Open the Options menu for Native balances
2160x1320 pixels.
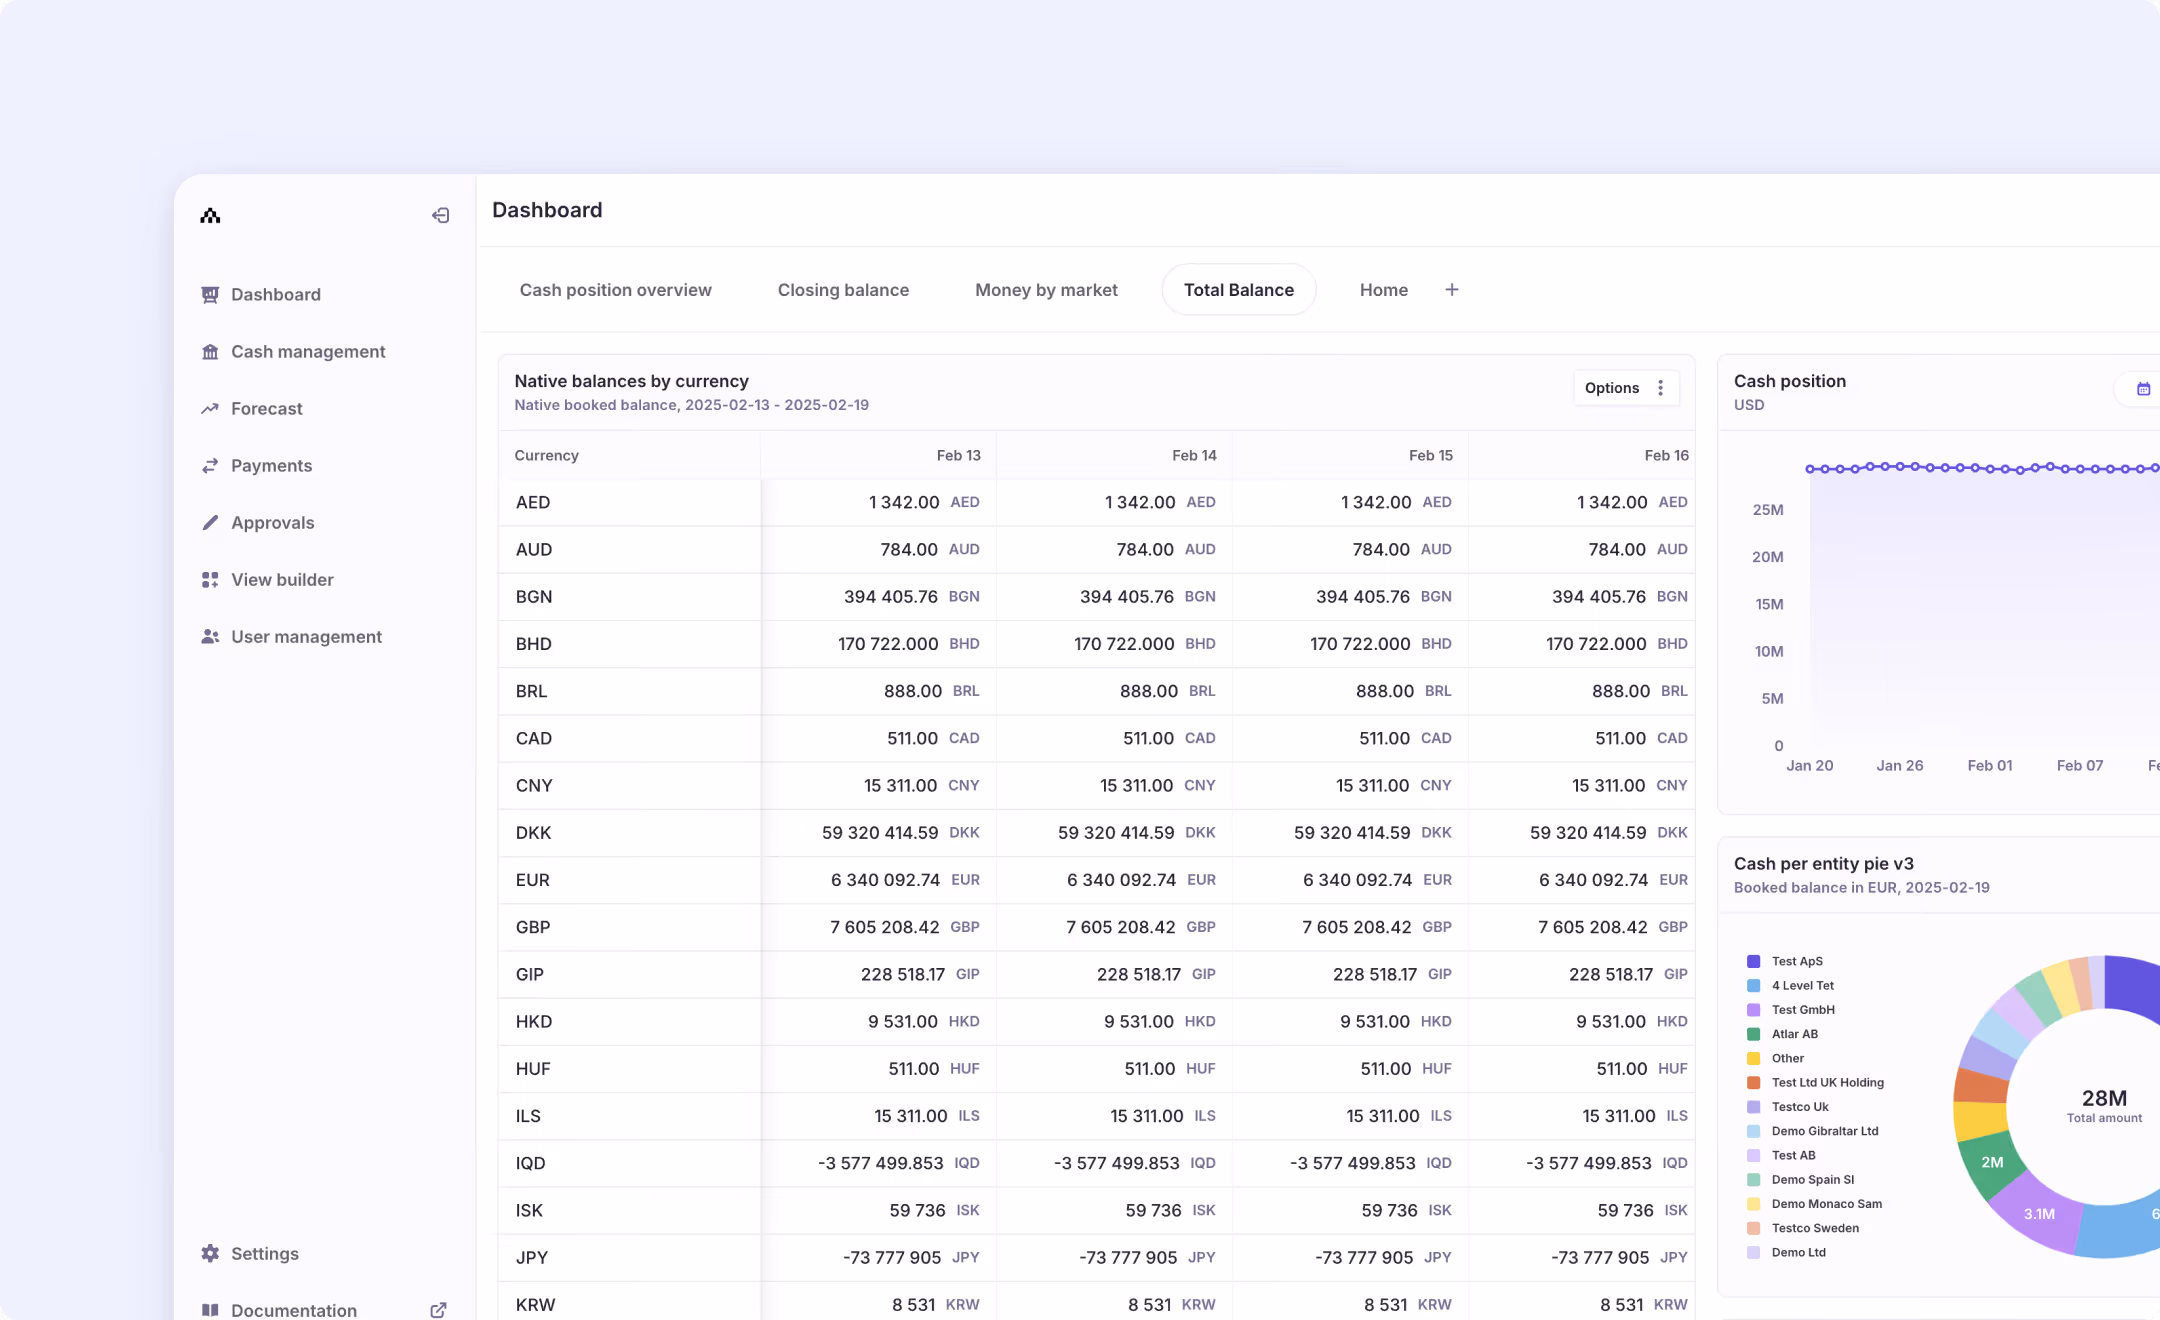(1626, 388)
